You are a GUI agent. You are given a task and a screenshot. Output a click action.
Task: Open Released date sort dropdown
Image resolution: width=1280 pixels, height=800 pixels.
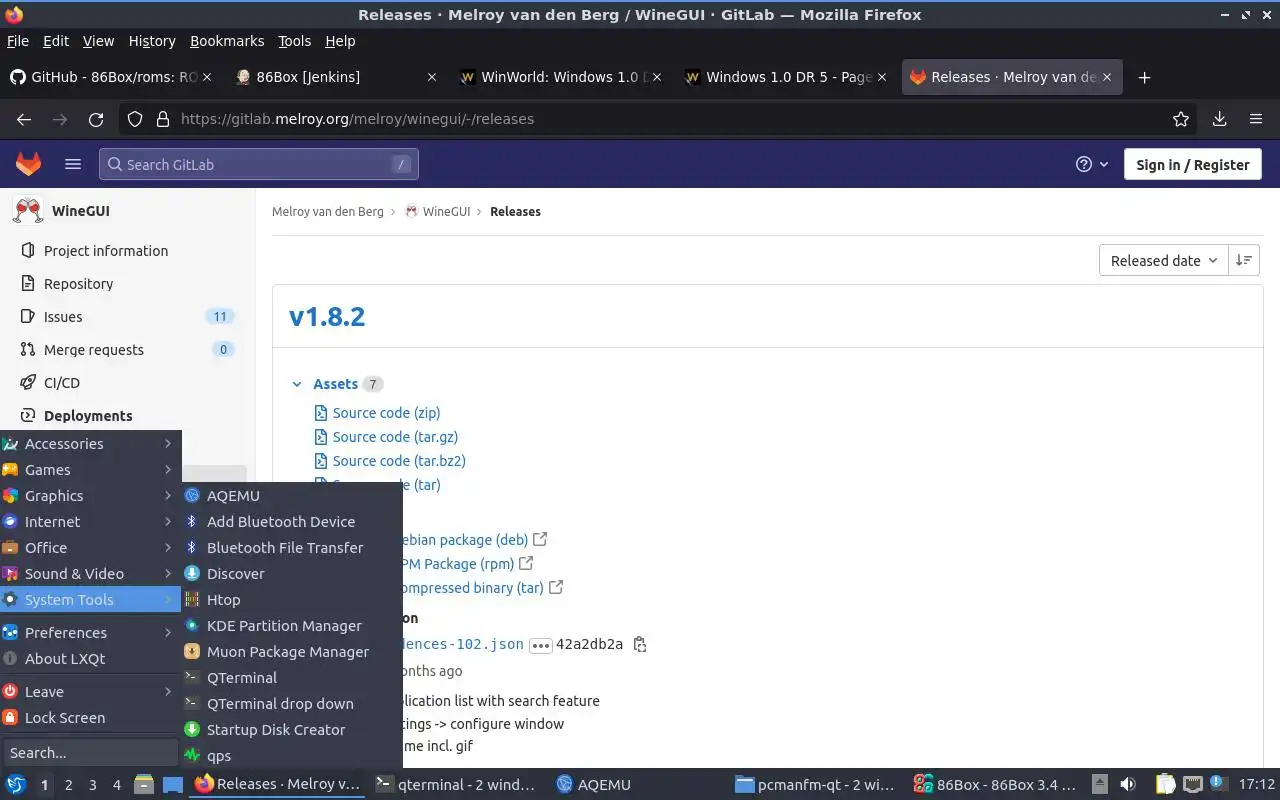point(1163,260)
